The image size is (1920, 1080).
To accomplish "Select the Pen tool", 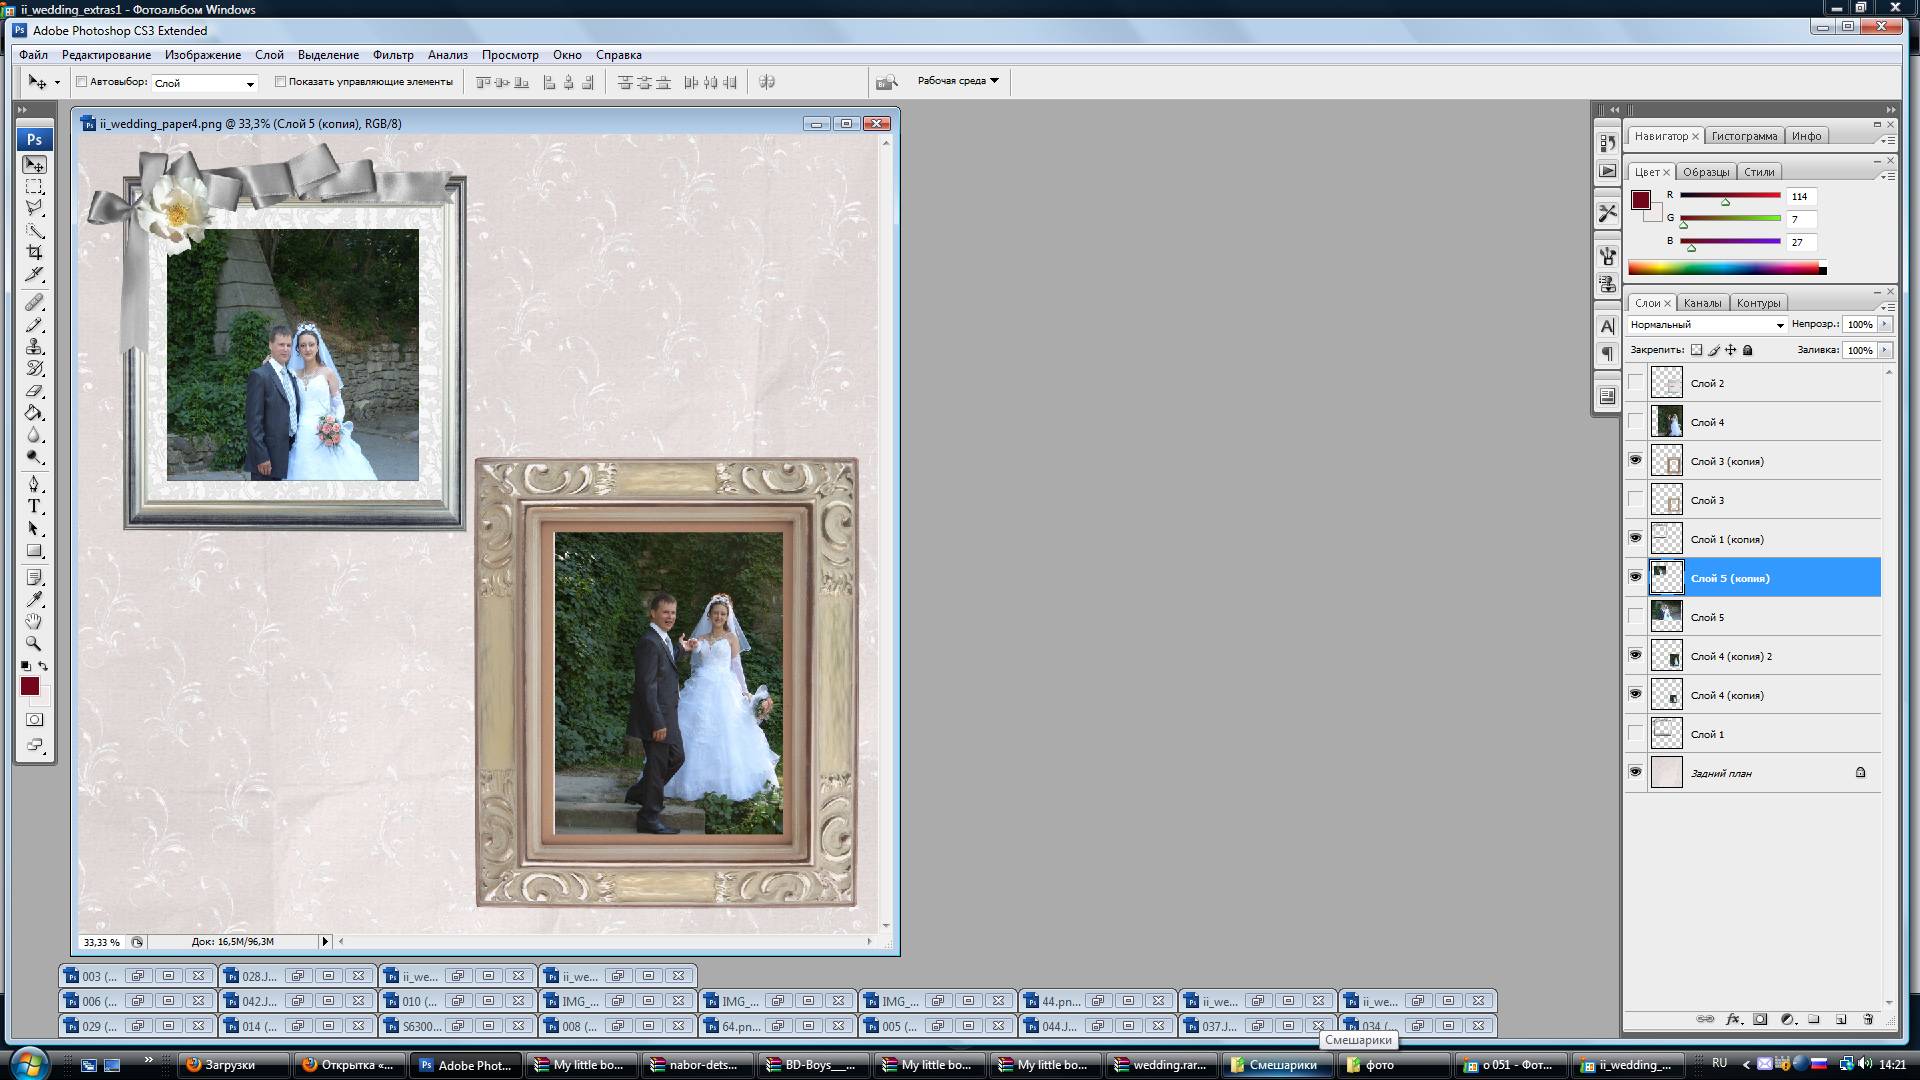I will (x=34, y=484).
